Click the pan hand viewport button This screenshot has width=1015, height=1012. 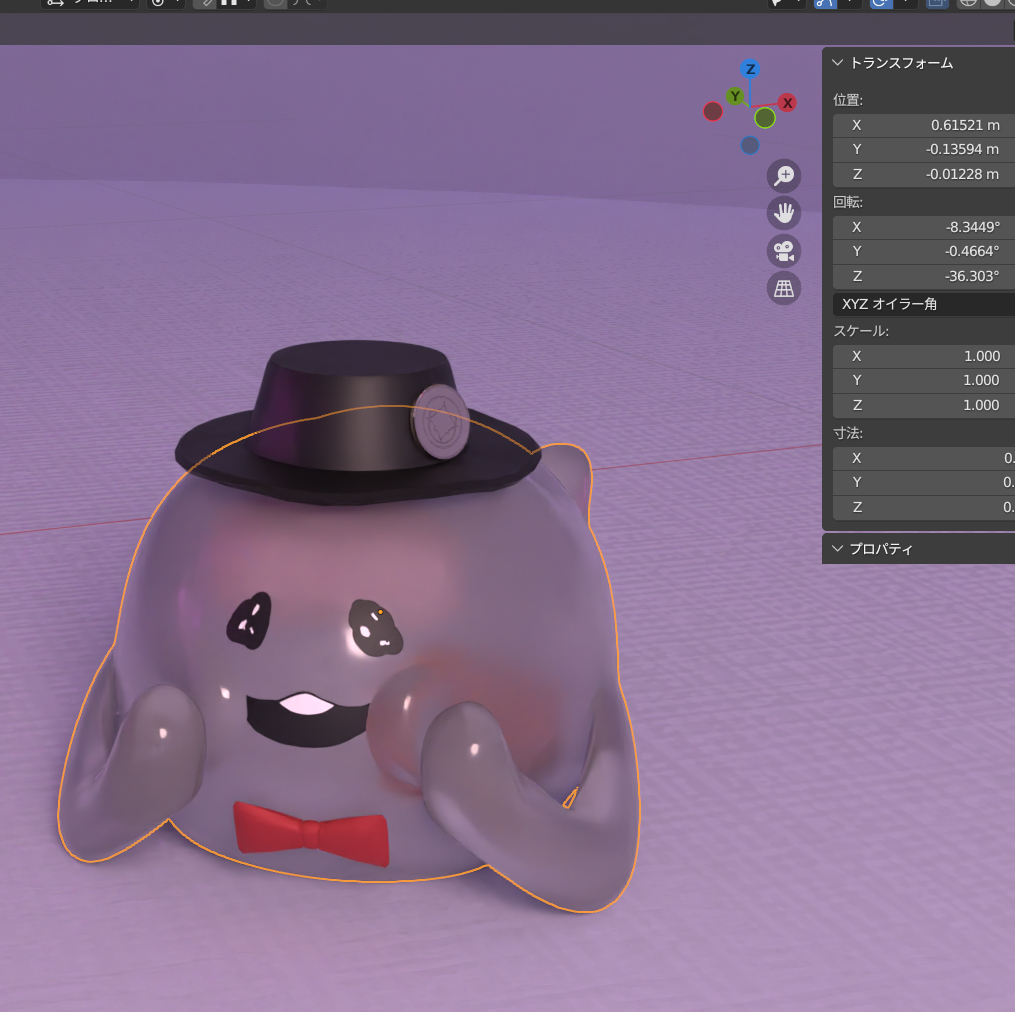783,213
